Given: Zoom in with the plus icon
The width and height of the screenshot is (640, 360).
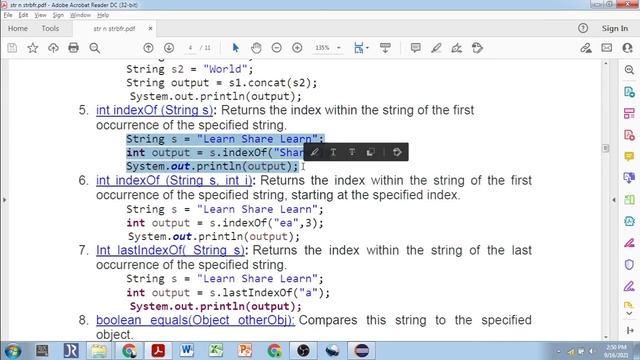Looking at the screenshot, I should [x=297, y=48].
